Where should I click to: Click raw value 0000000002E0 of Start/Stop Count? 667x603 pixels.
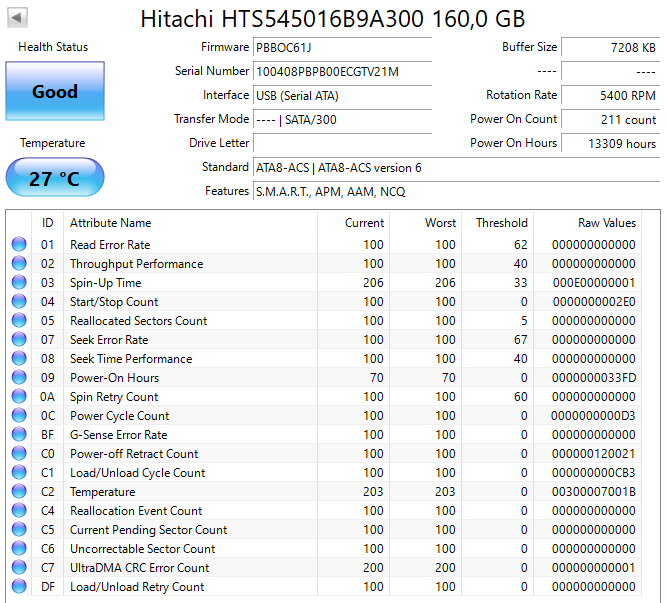click(594, 302)
